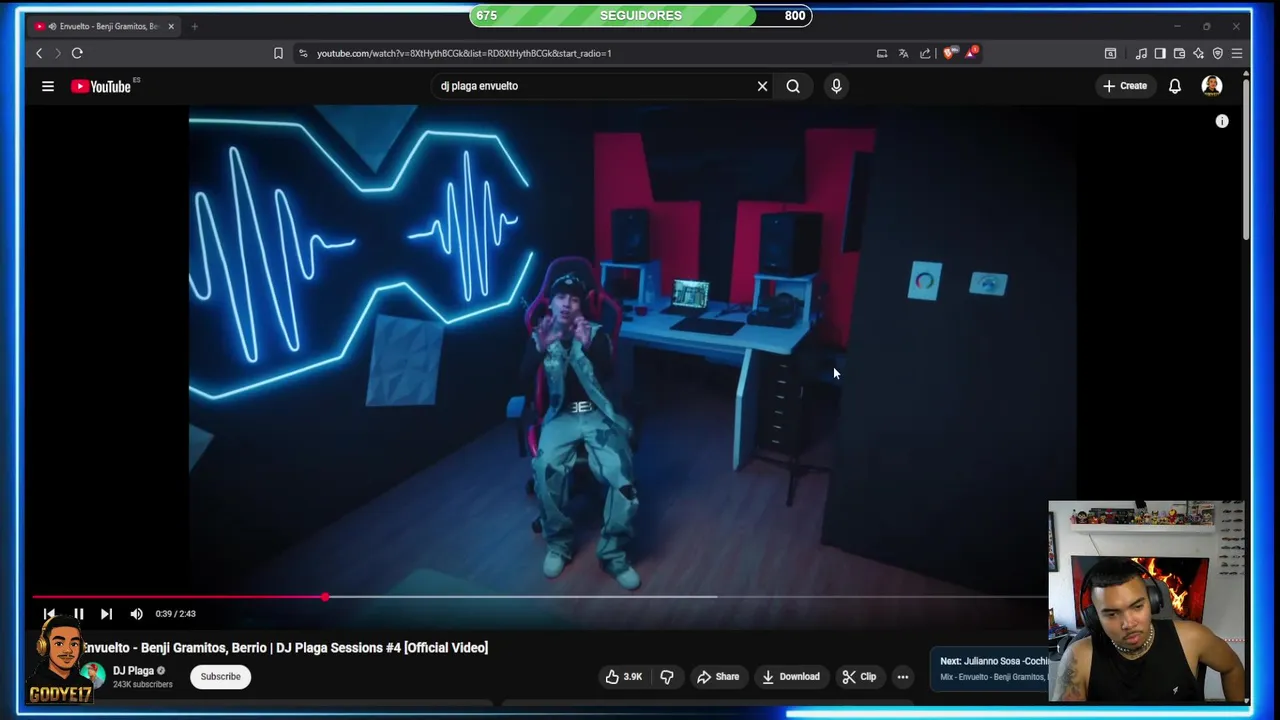Open Brave Rewards triangle icon
1280x720 pixels.
[970, 53]
